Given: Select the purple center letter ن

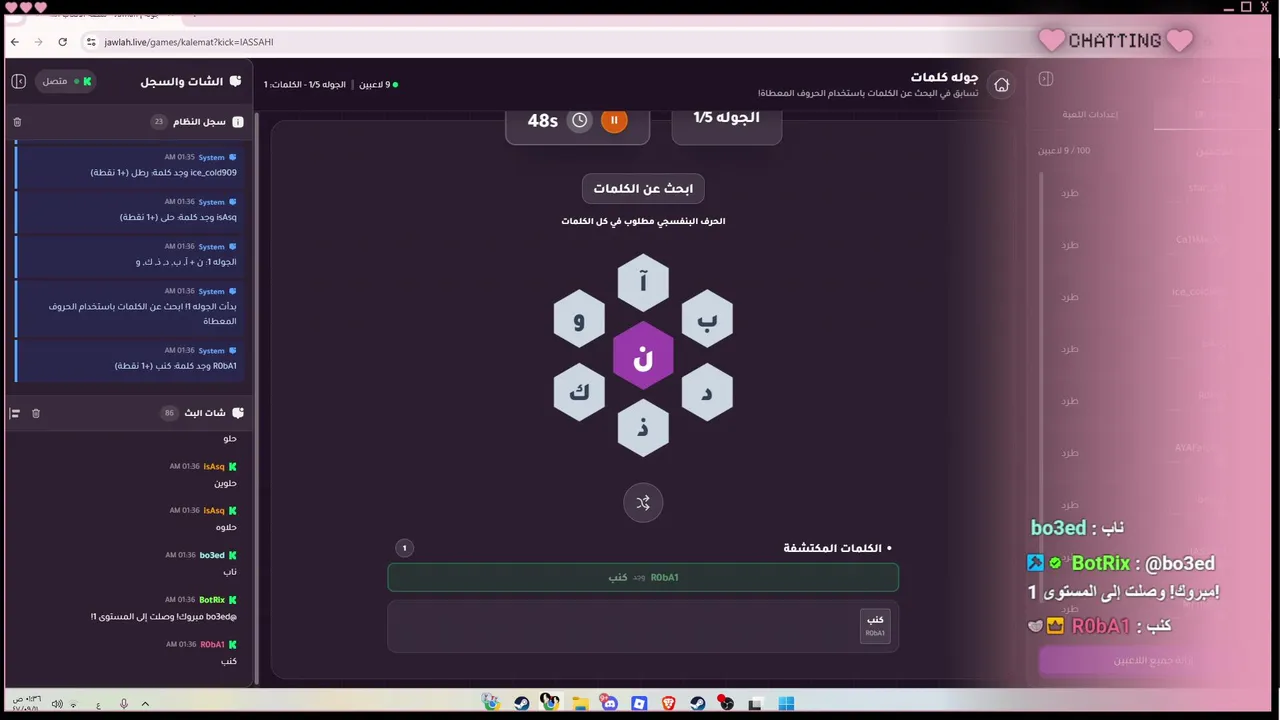Looking at the screenshot, I should coord(643,356).
